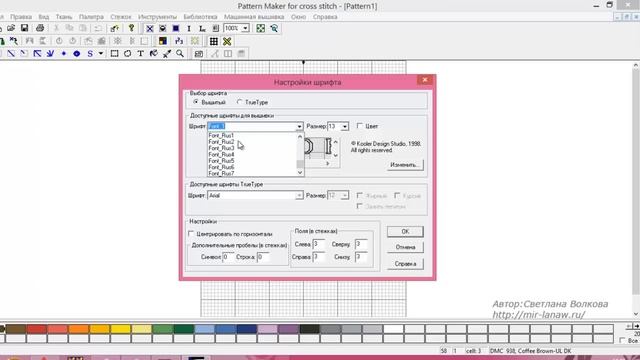This screenshot has height=360, width=640.
Task: Open help via the question mark icon
Action: click(131, 28)
